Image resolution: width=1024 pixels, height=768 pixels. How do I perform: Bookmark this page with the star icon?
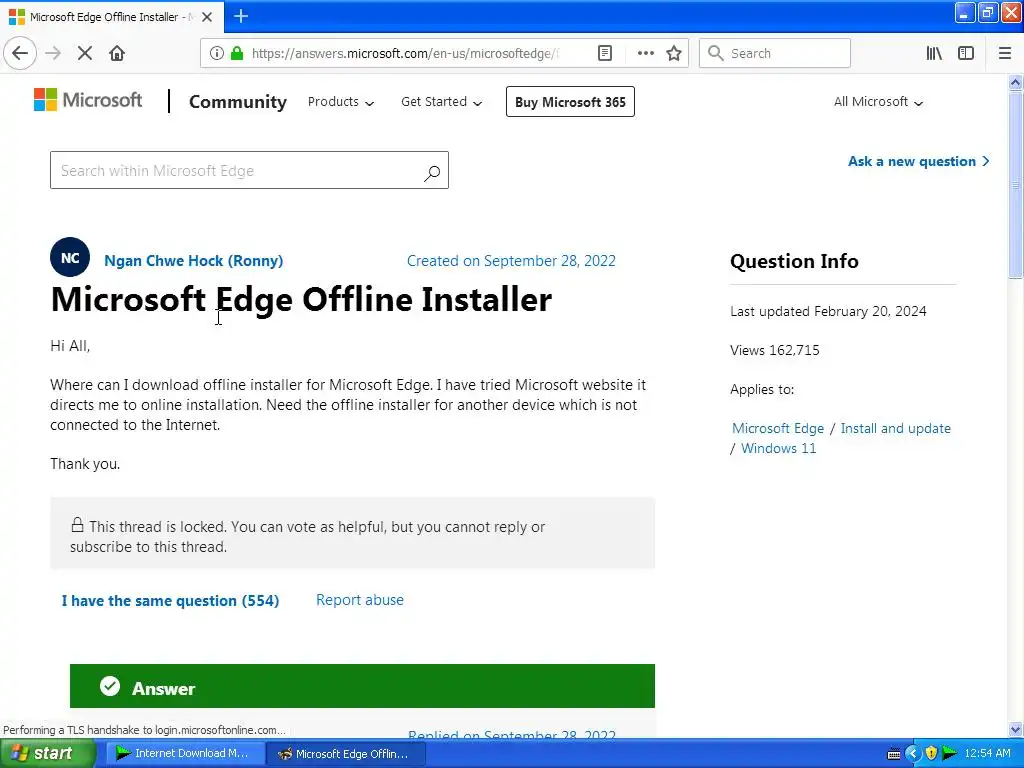coord(674,53)
